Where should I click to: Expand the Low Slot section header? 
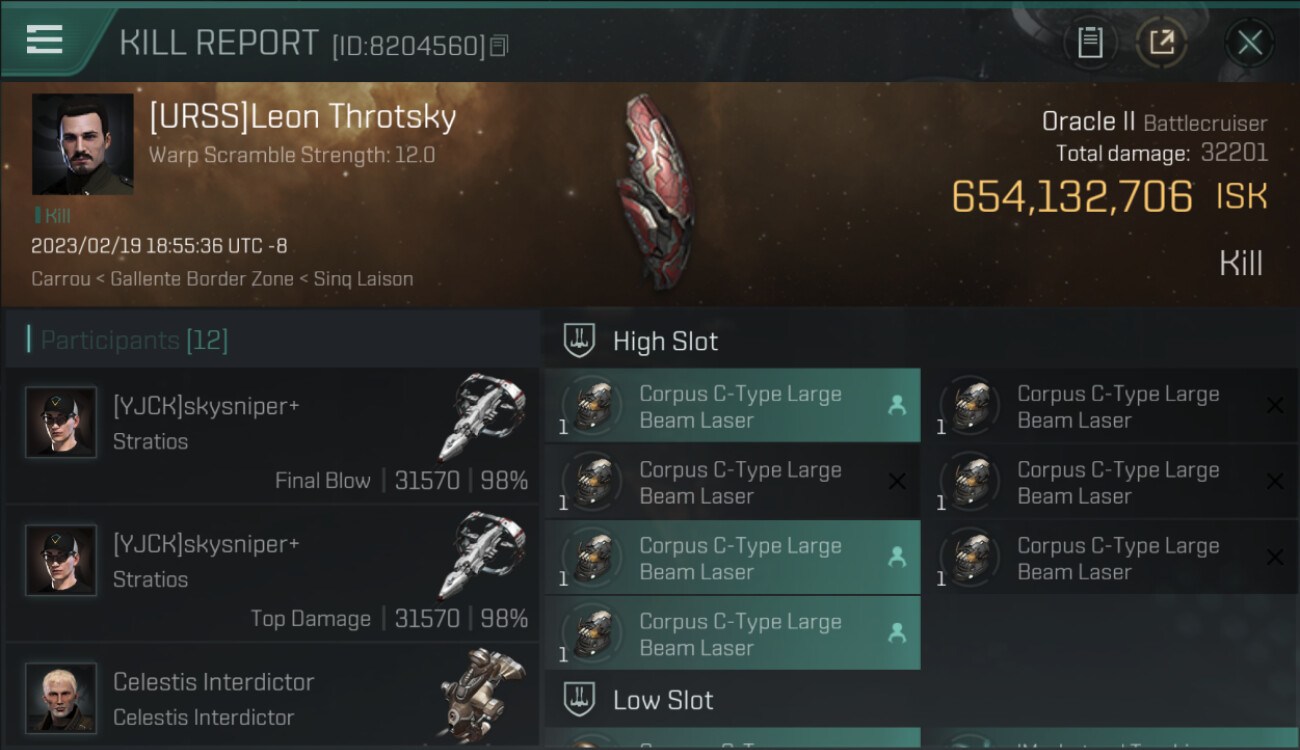(x=920, y=698)
